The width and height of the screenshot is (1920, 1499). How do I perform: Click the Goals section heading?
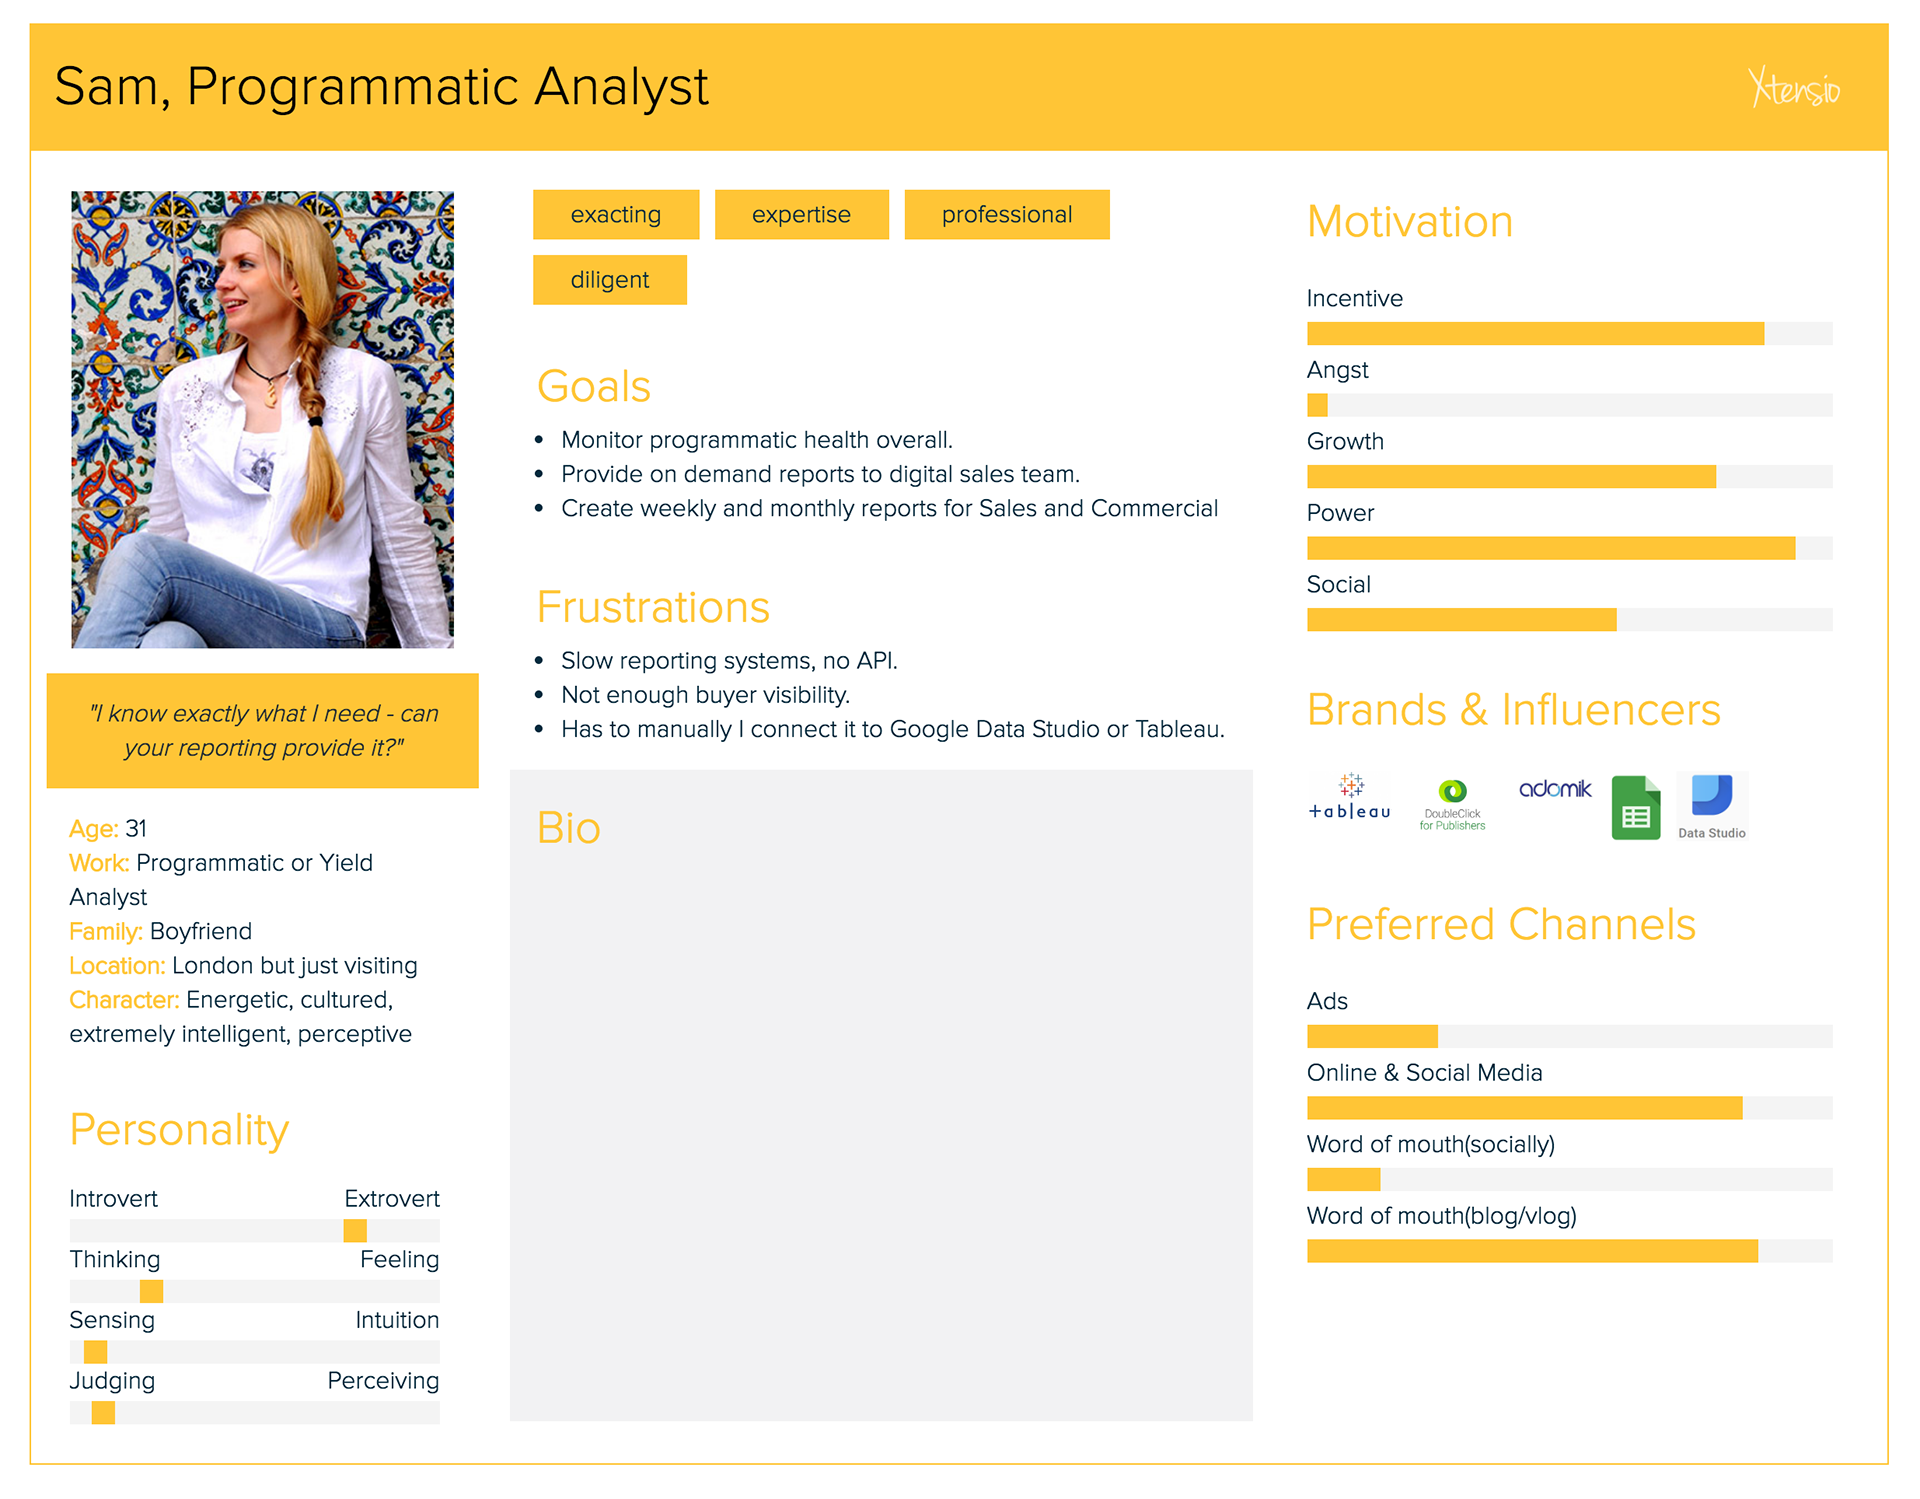point(593,387)
